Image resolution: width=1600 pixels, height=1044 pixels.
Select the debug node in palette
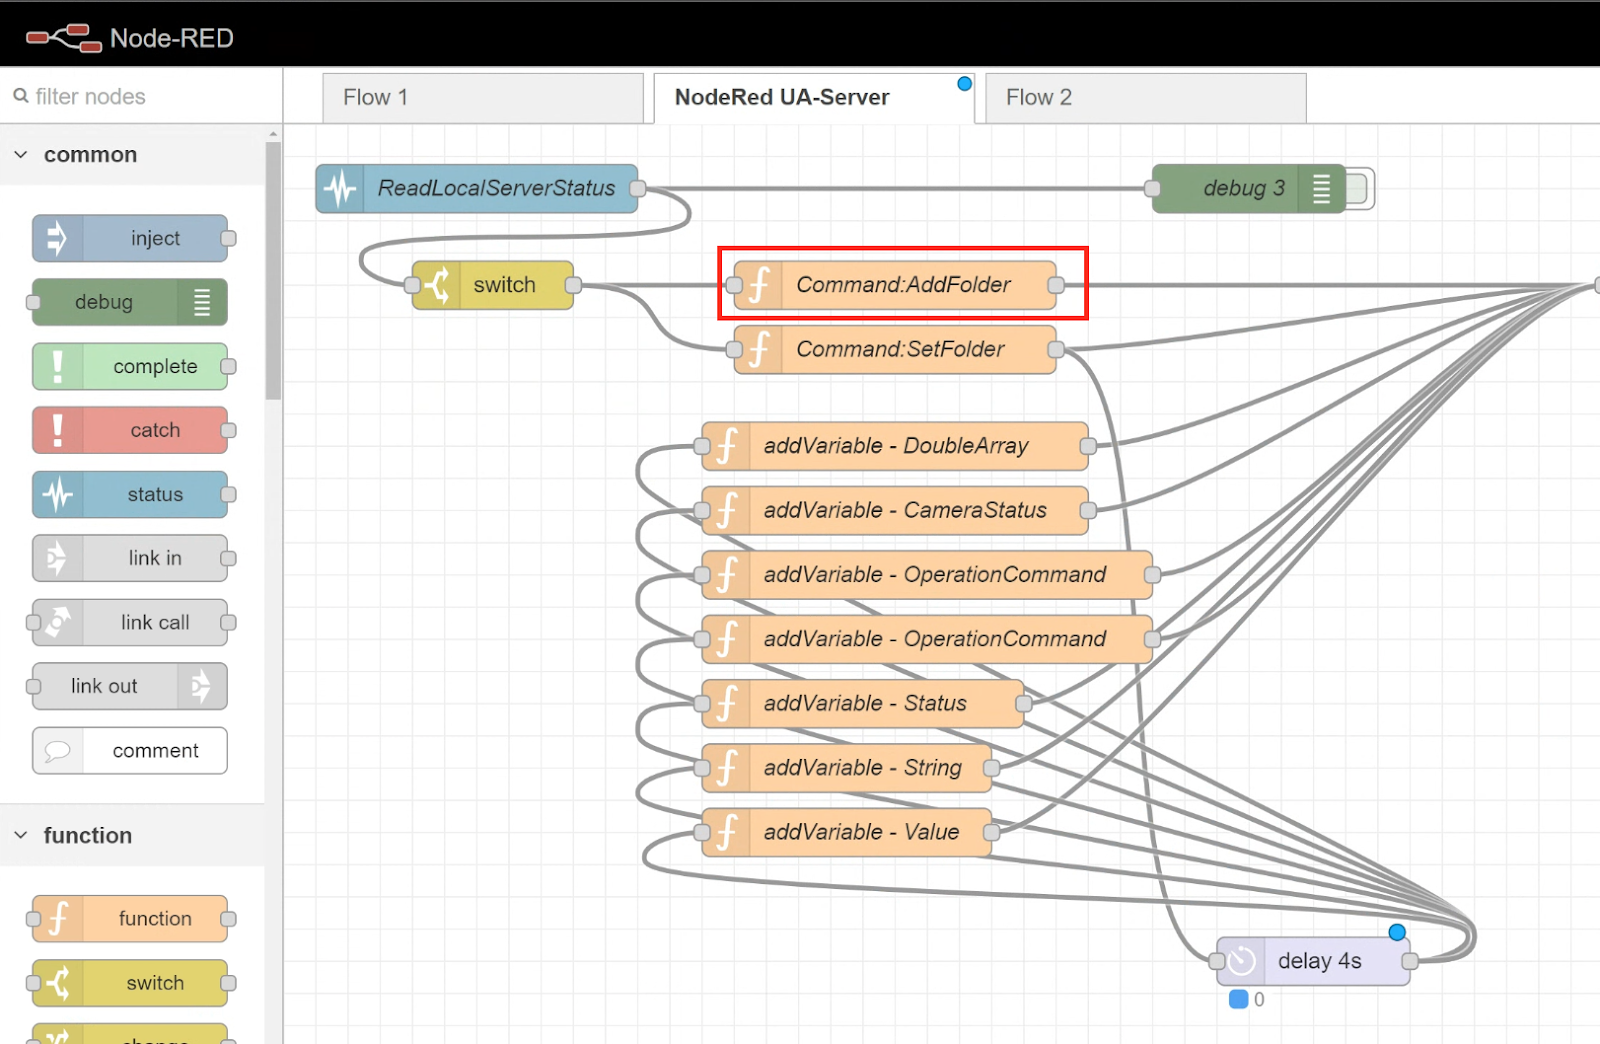[130, 302]
